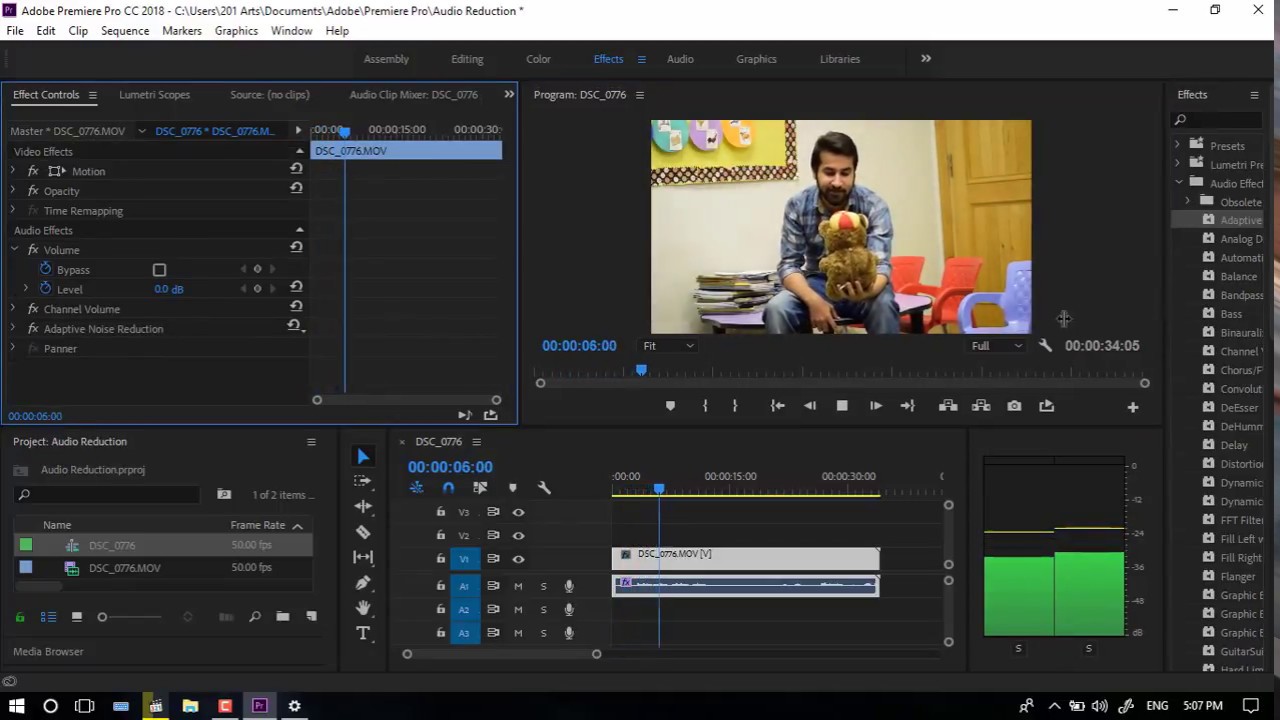Export audio in Effect Controls footer

491,415
